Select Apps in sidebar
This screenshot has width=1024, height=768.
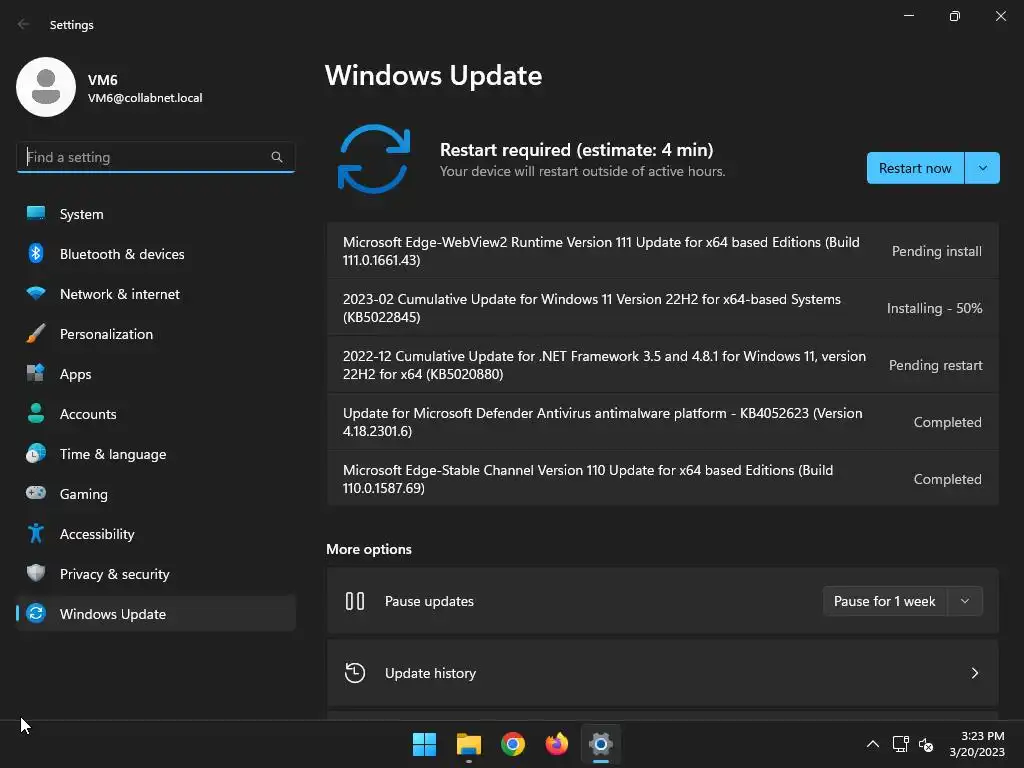(155, 374)
